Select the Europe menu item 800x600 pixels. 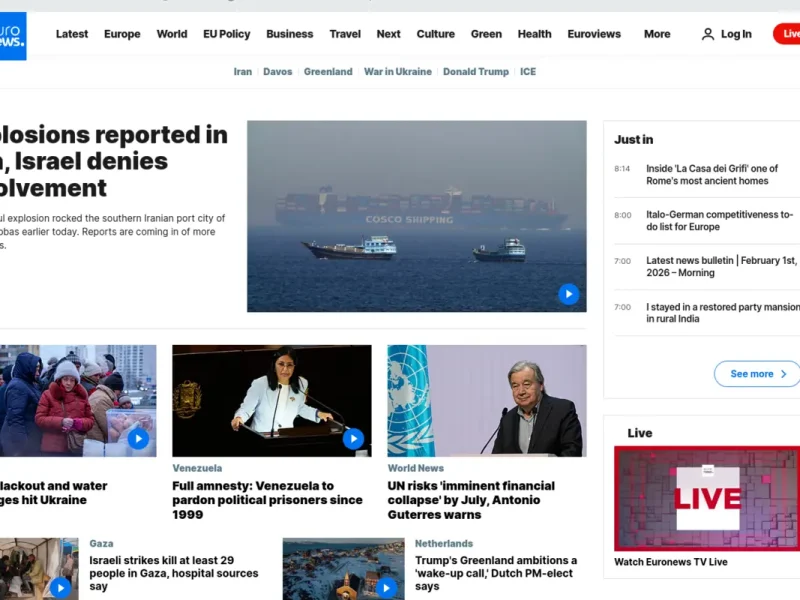point(122,33)
